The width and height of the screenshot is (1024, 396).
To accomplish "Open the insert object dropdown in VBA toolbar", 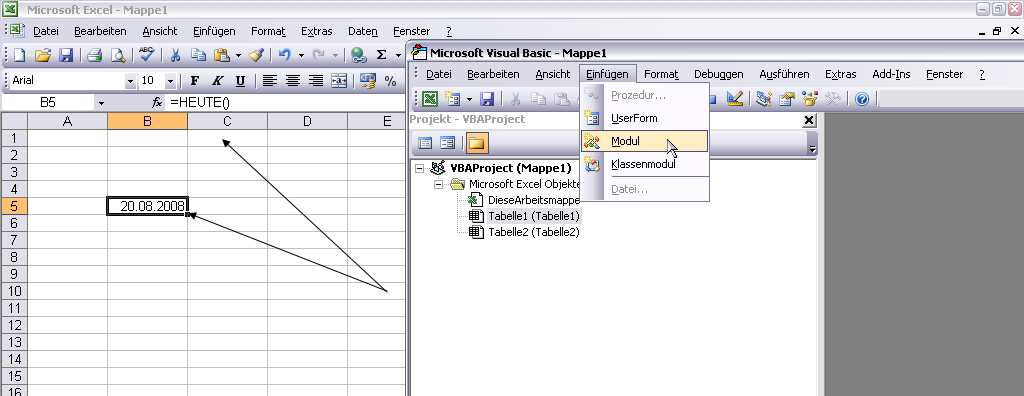I will (x=469, y=99).
